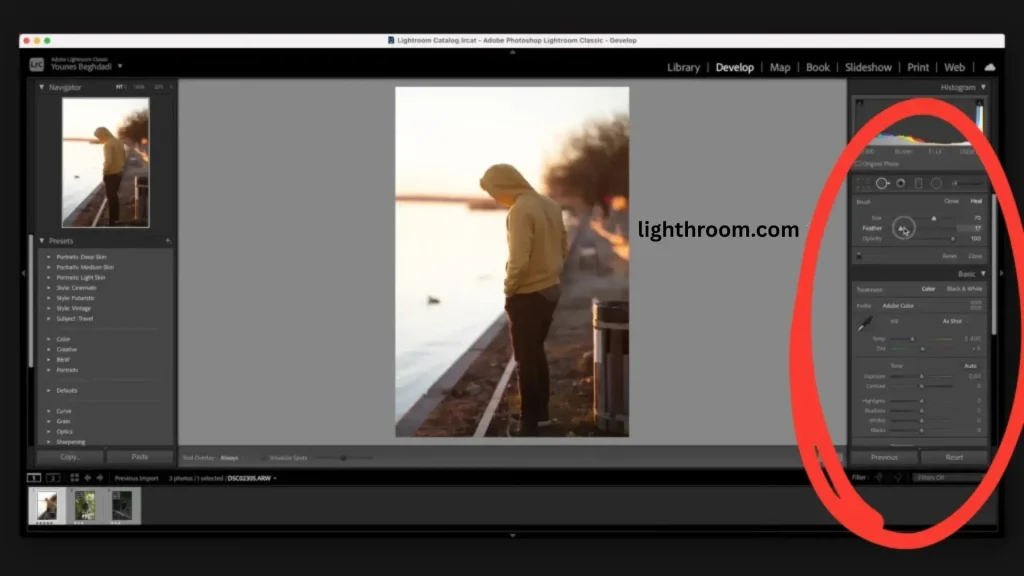1024x576 pixels.
Task: Open the Healing brush tool
Action: tap(881, 182)
